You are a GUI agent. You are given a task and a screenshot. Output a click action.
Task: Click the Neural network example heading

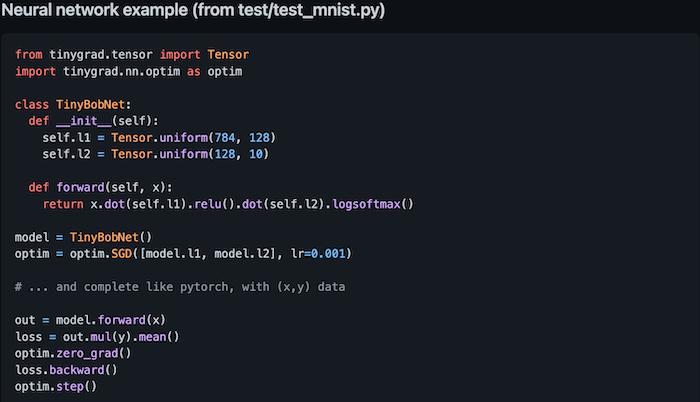[194, 12]
